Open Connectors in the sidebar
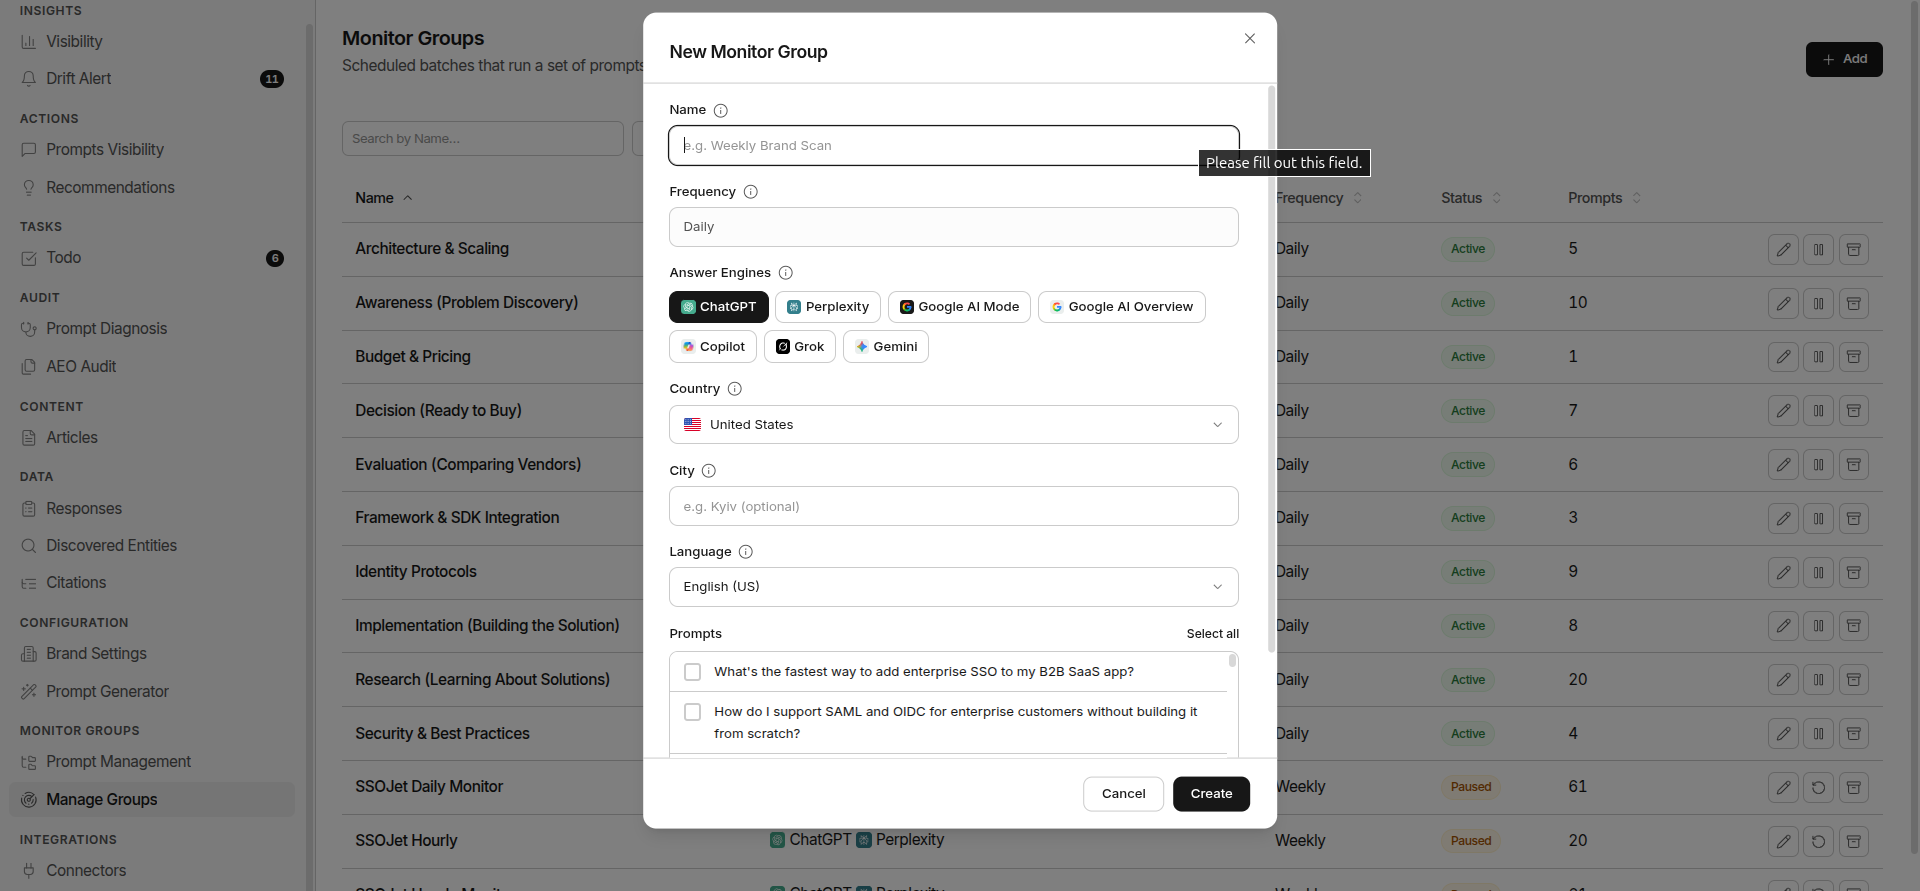This screenshot has width=1920, height=891. [x=86, y=871]
